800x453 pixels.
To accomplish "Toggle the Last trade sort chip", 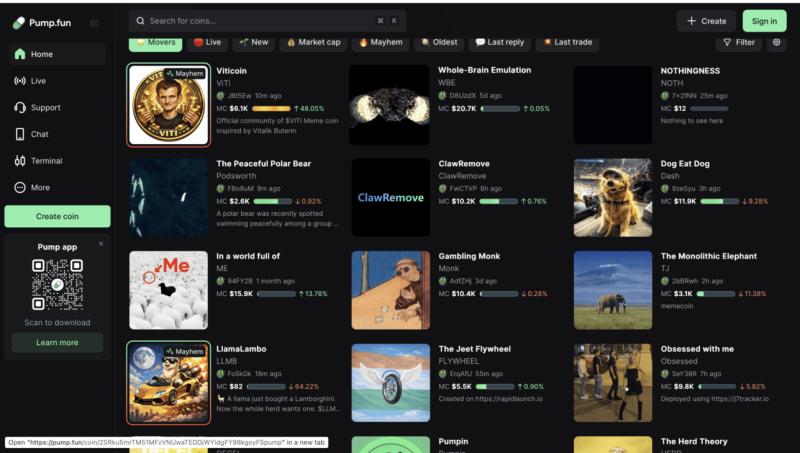I will (x=567, y=43).
